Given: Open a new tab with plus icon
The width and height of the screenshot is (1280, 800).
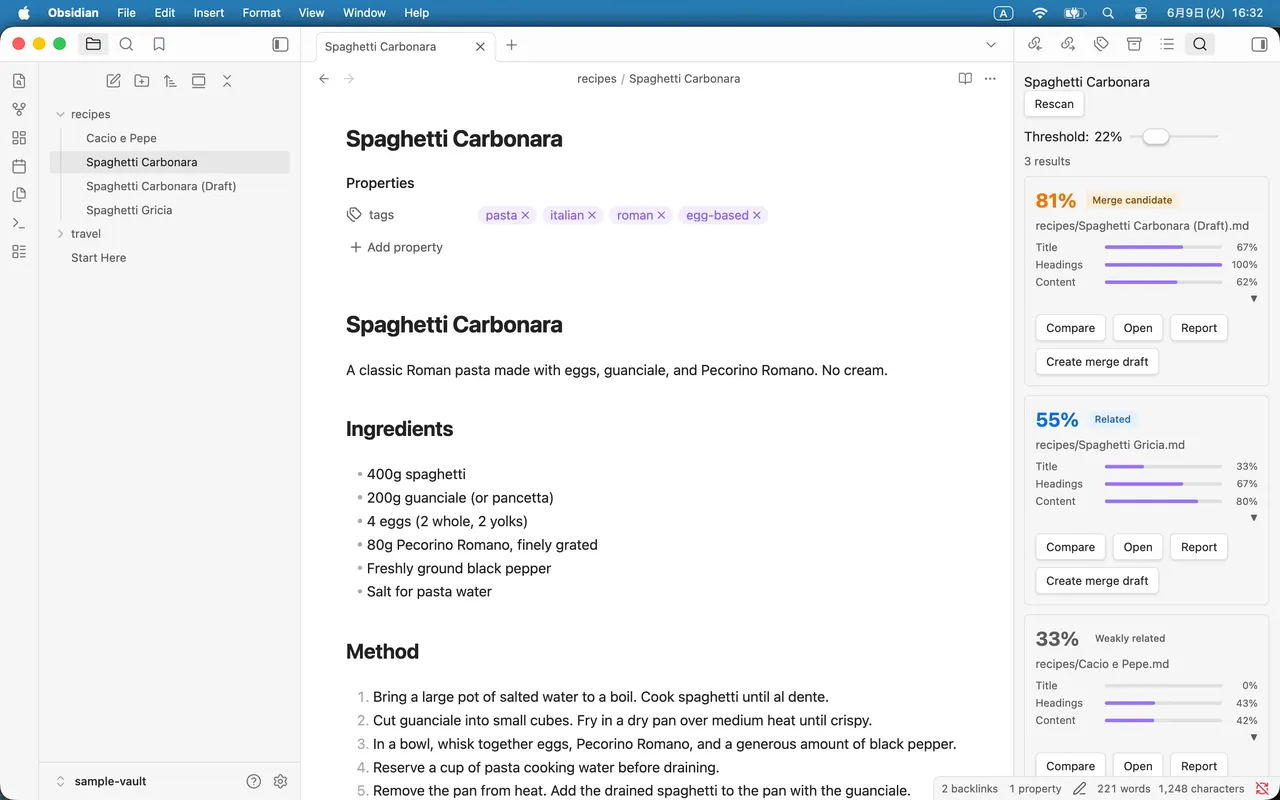Looking at the screenshot, I should [x=511, y=45].
